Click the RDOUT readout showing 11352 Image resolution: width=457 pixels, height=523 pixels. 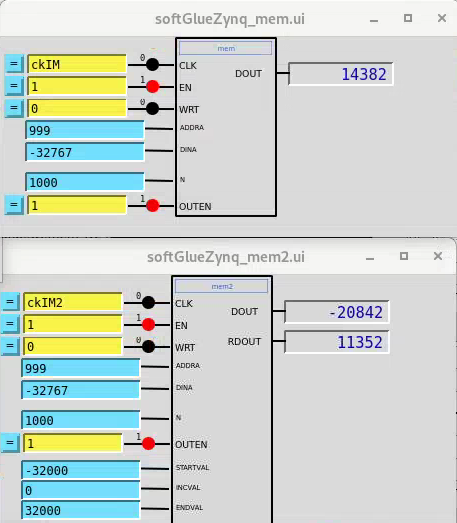(337, 342)
